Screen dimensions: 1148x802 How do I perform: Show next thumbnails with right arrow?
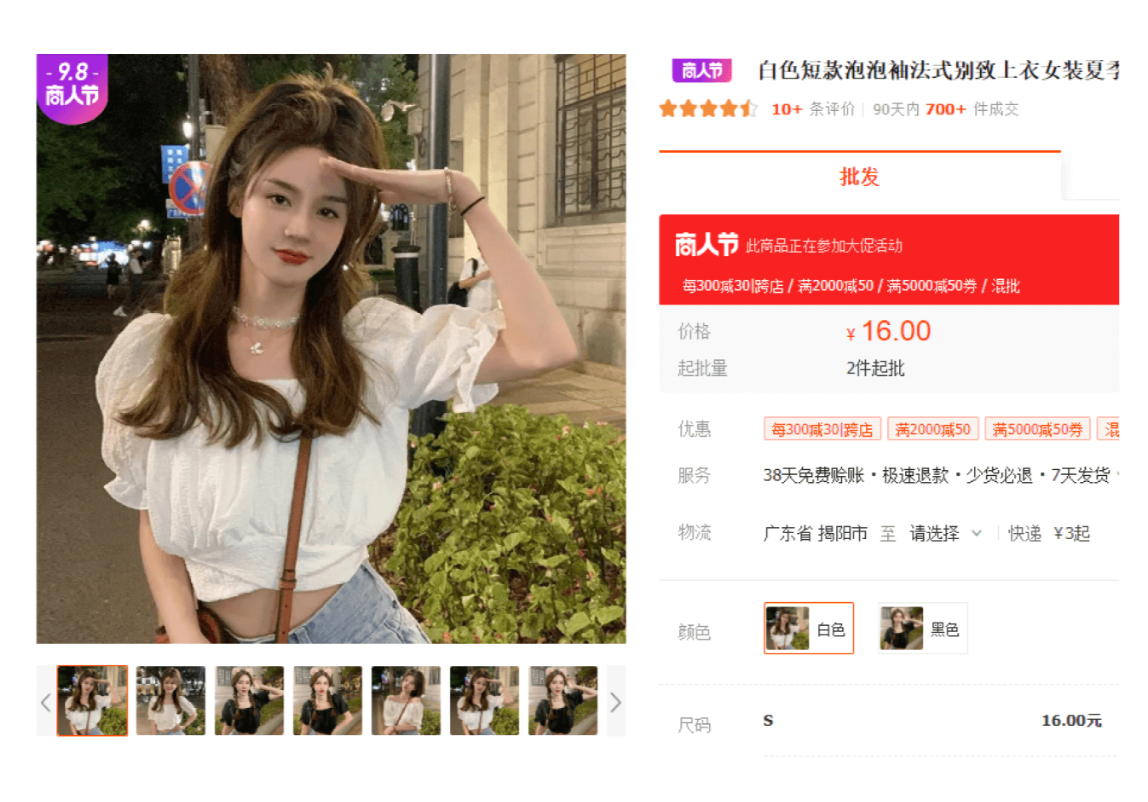coord(616,702)
